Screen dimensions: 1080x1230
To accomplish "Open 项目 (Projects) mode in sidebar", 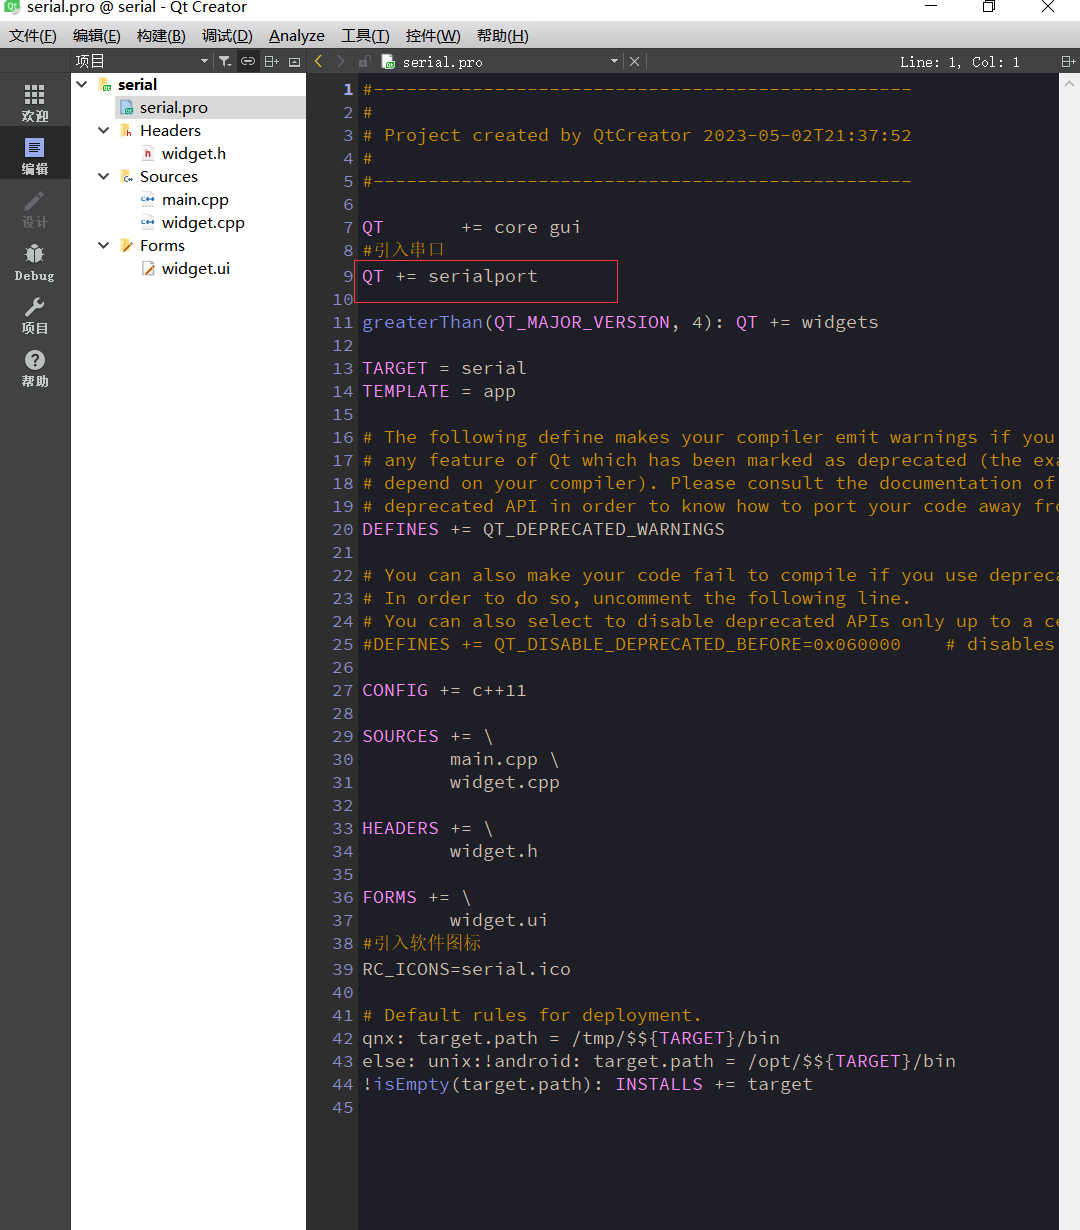I will (x=35, y=315).
